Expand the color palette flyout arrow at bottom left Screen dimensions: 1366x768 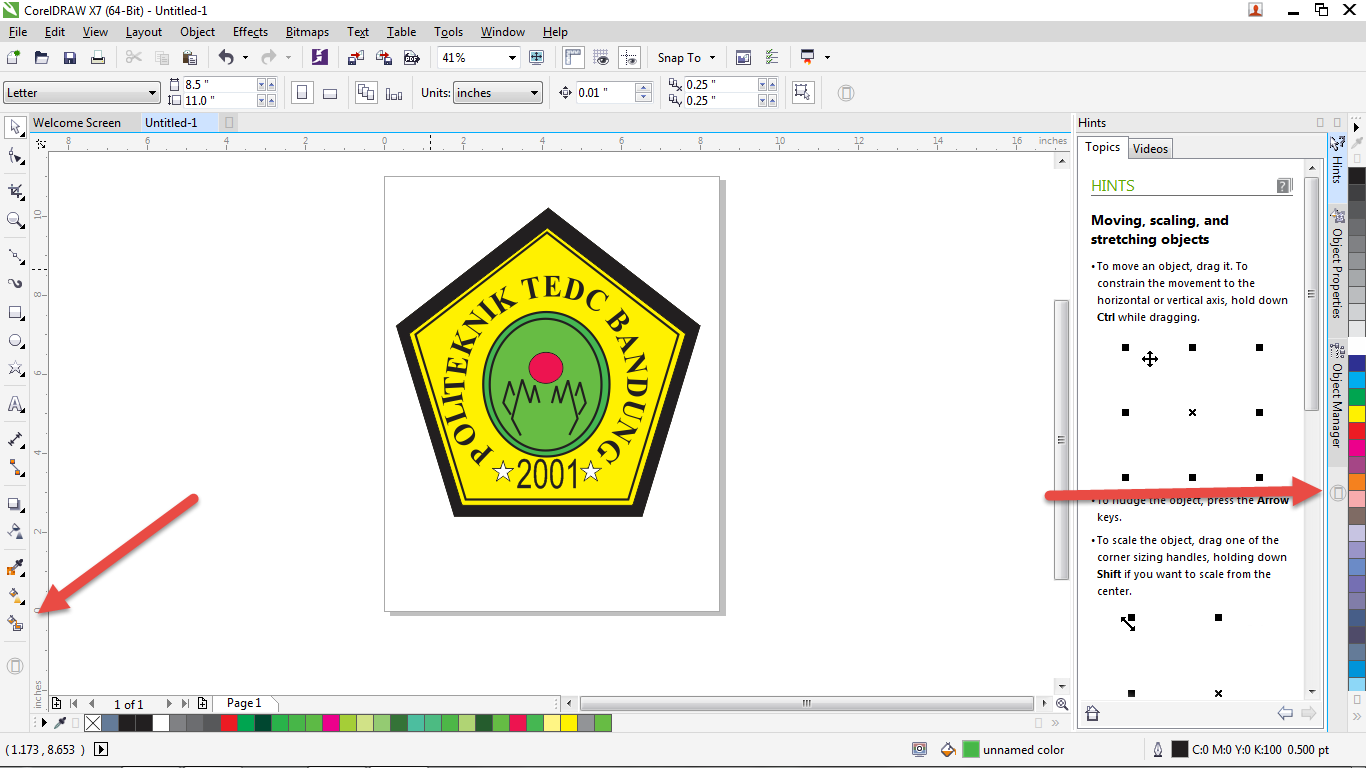tap(43, 722)
